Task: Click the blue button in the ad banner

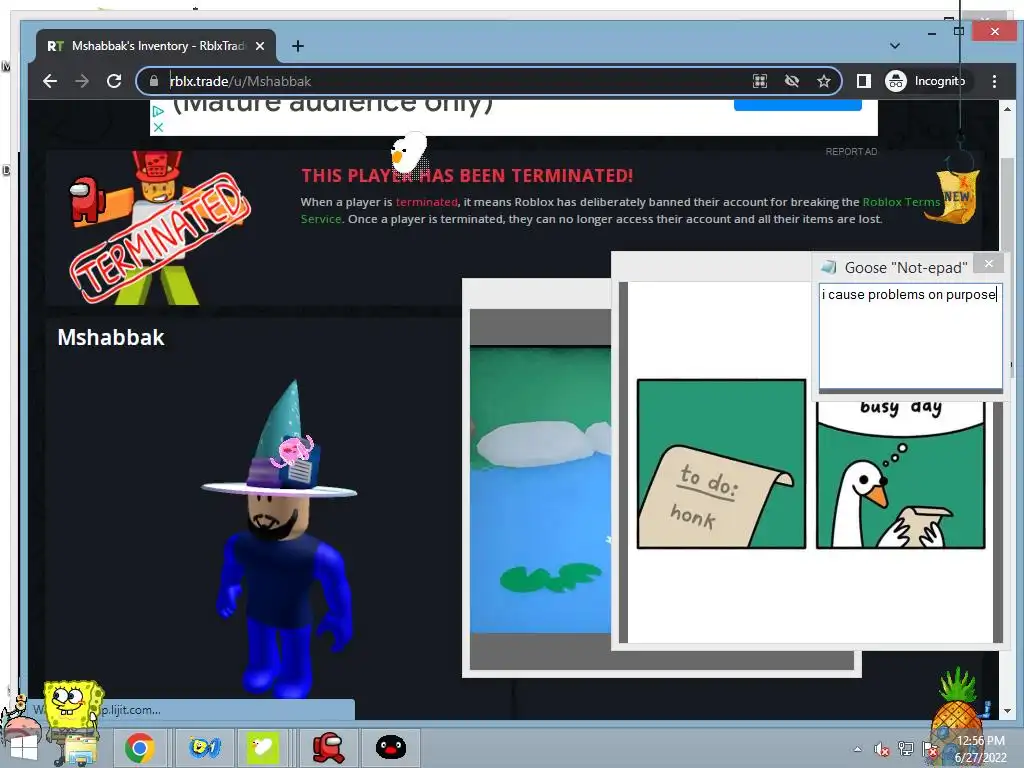Action: click(x=797, y=105)
